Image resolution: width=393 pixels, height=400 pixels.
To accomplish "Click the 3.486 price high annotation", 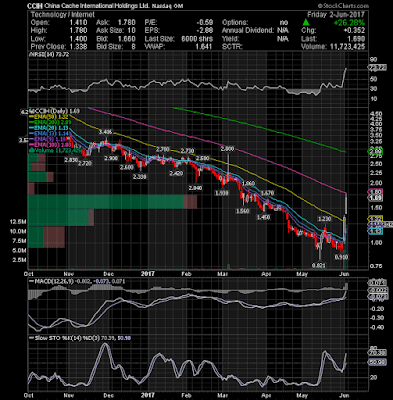I will pyautogui.click(x=105, y=132).
